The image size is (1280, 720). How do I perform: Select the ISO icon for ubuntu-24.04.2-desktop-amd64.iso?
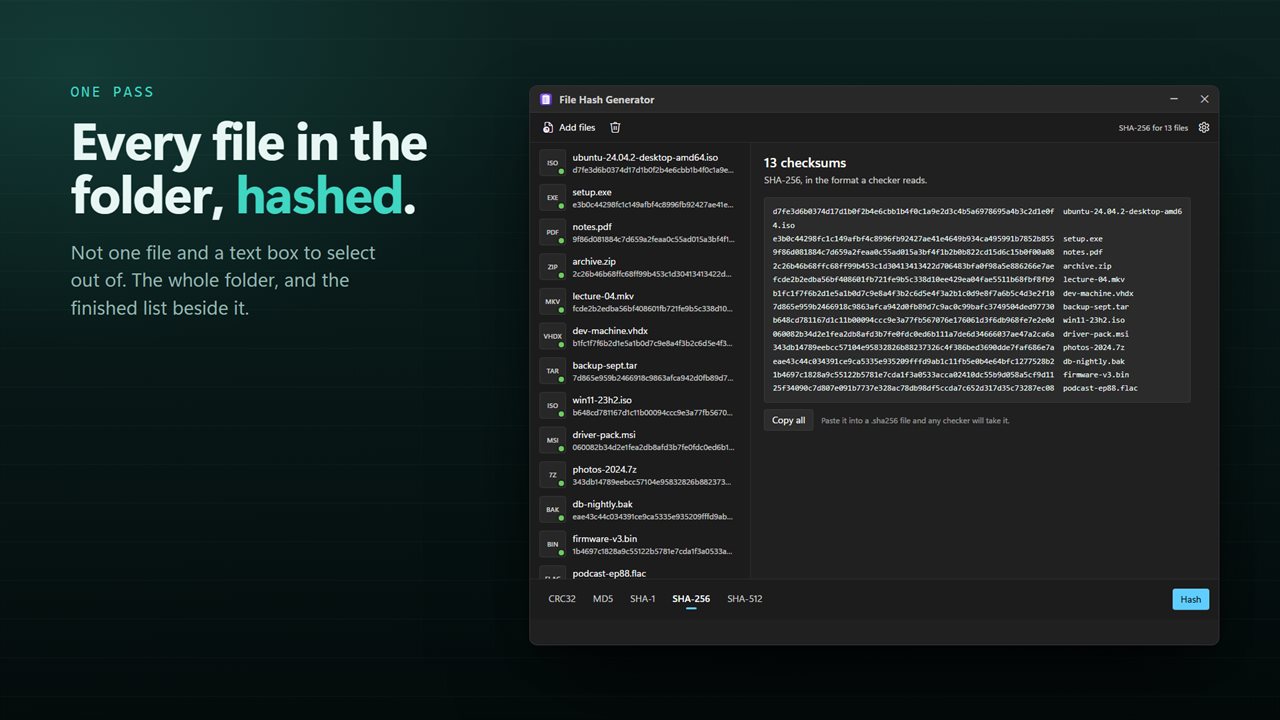(552, 163)
